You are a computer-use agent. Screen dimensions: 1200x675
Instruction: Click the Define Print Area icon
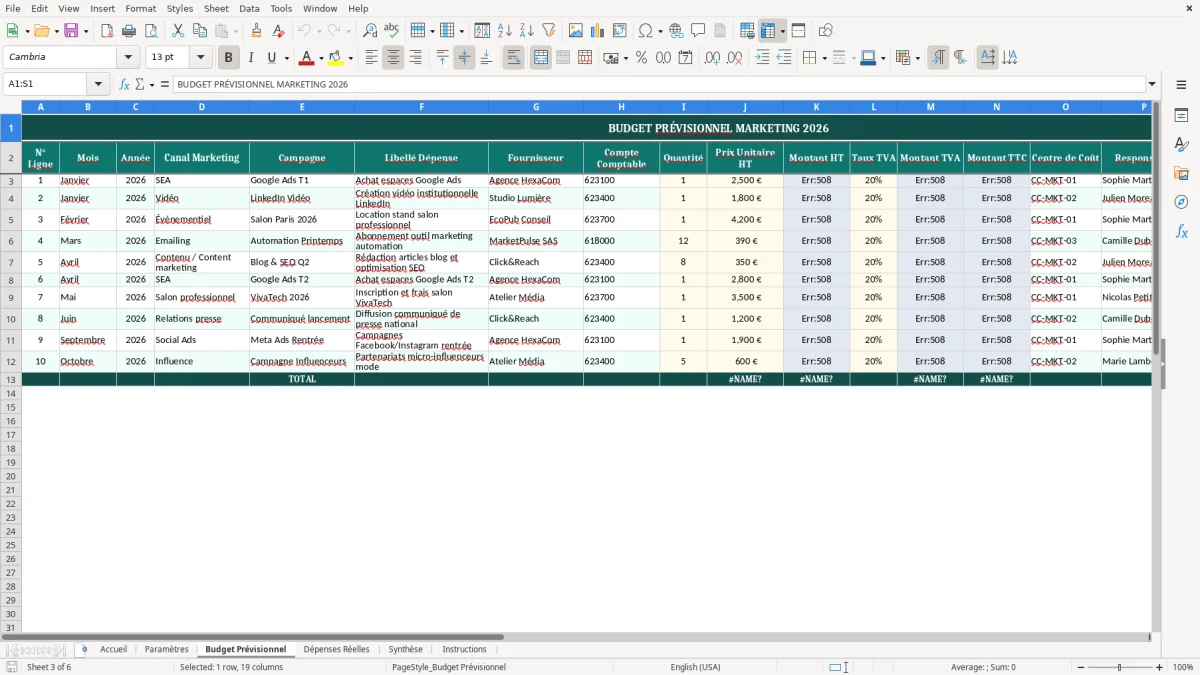tap(747, 31)
